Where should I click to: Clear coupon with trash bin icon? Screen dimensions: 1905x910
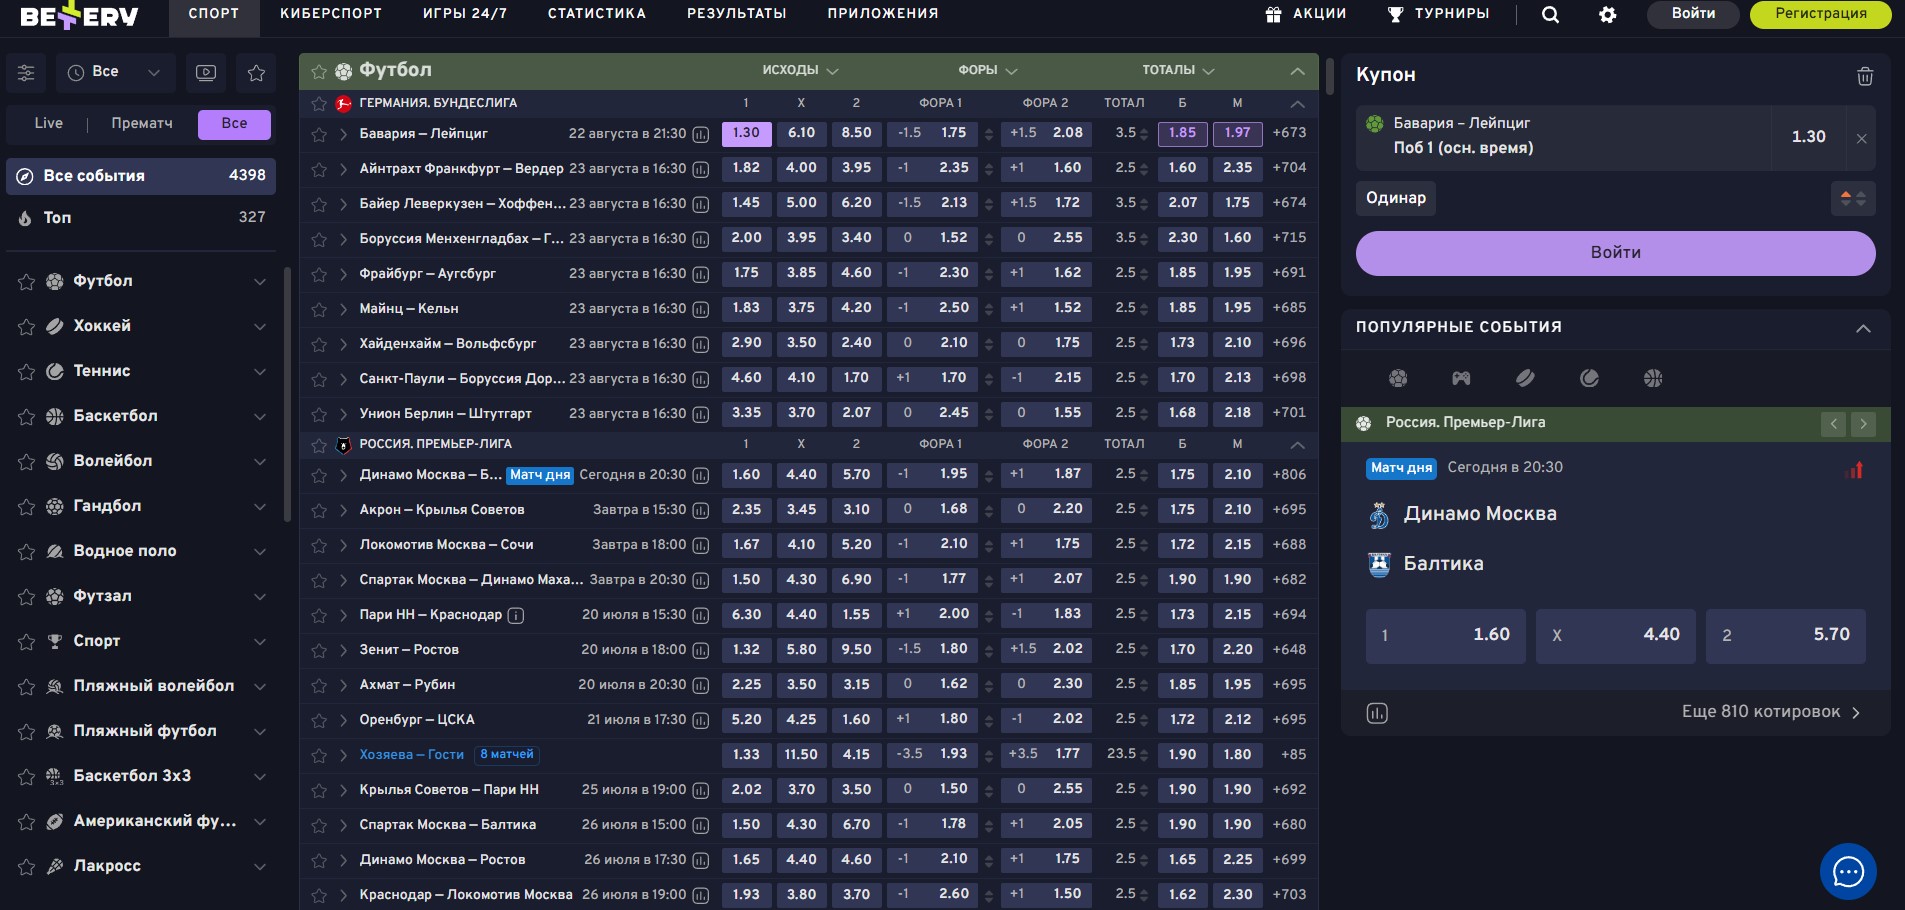pyautogui.click(x=1865, y=76)
